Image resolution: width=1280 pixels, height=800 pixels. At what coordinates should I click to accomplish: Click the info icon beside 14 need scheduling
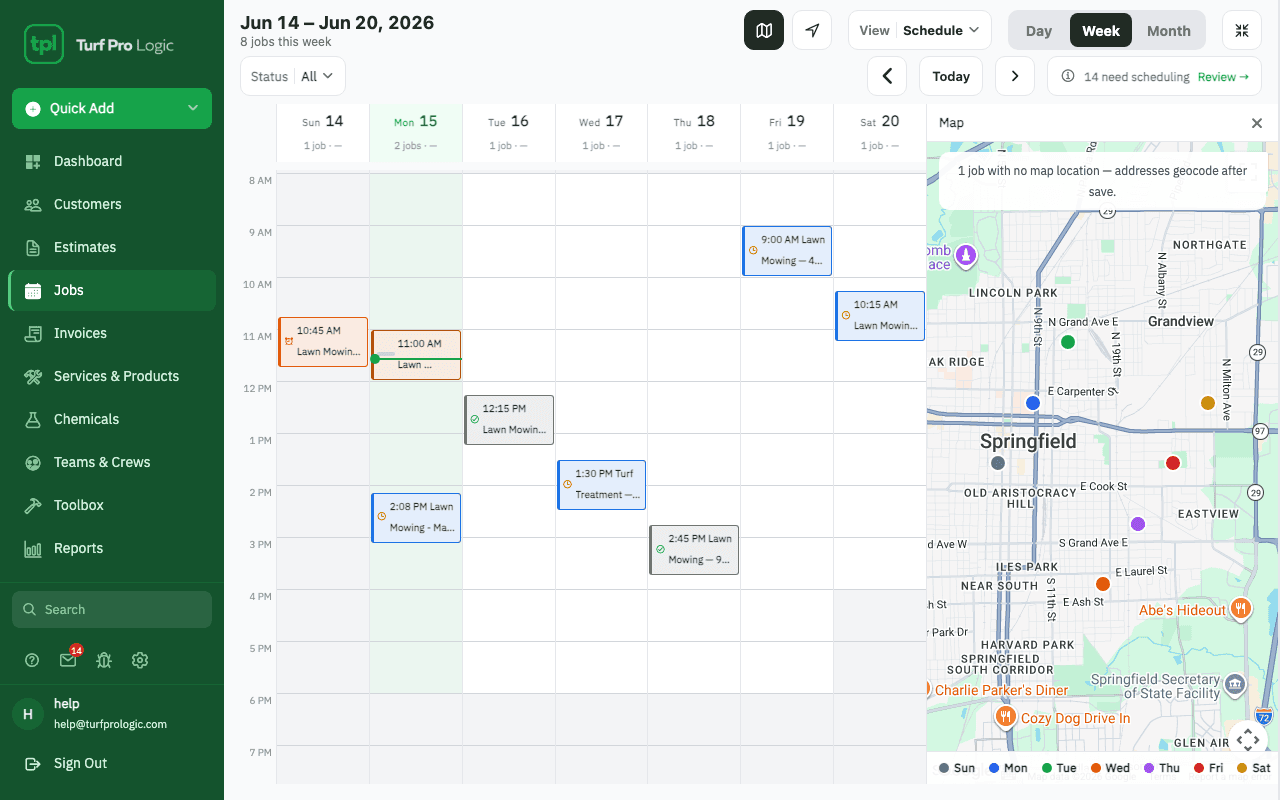(x=1068, y=76)
